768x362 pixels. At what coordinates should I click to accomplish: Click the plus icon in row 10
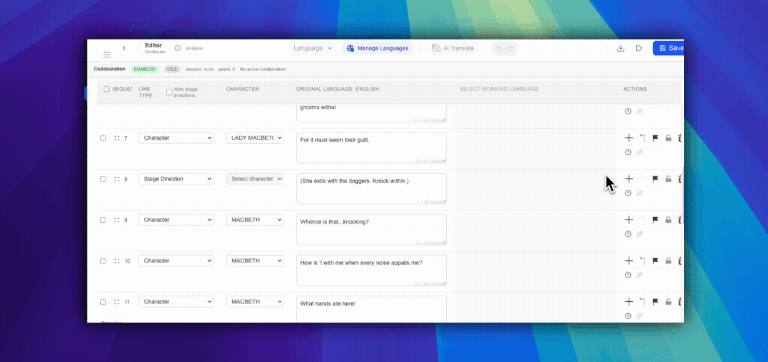[629, 261]
